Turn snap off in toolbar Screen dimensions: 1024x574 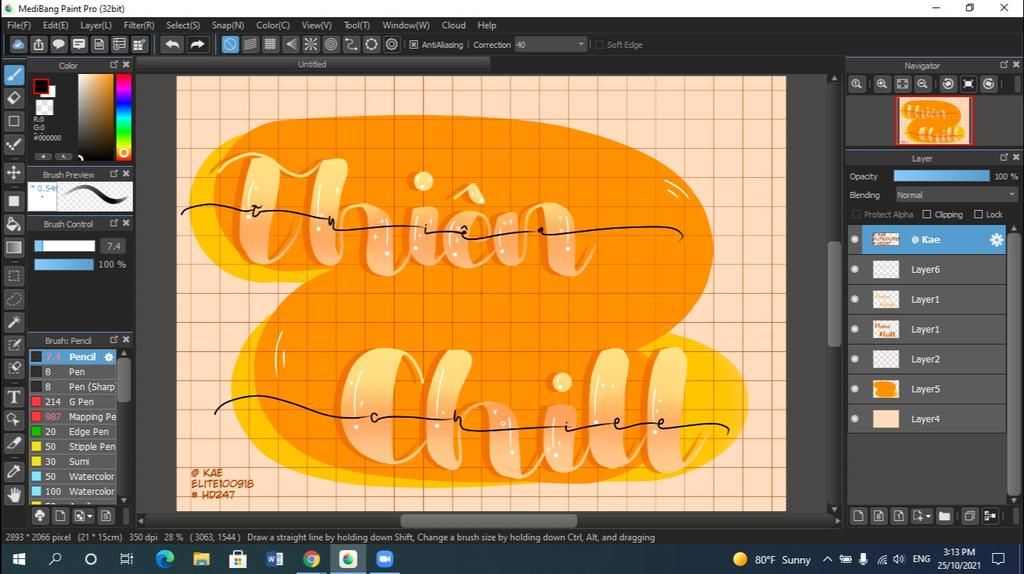pyautogui.click(x=230, y=44)
